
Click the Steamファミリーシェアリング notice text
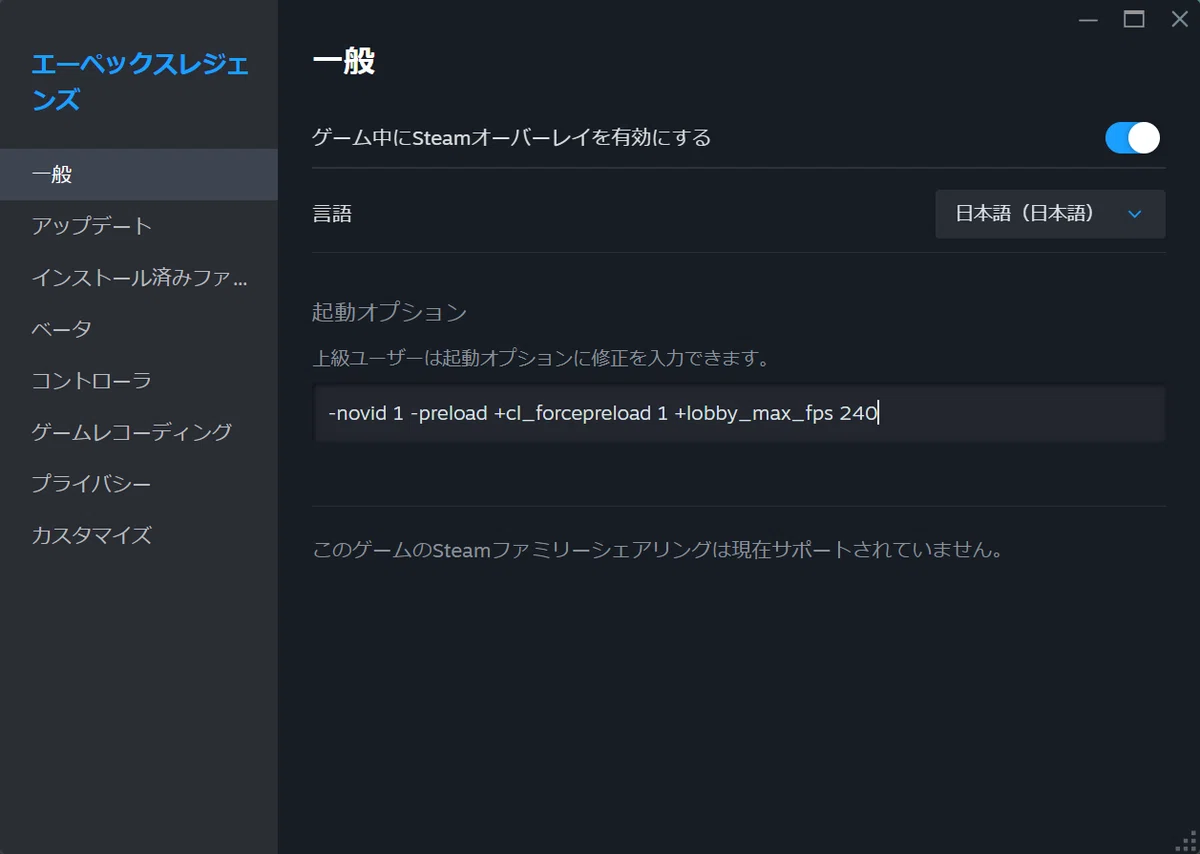tap(657, 549)
